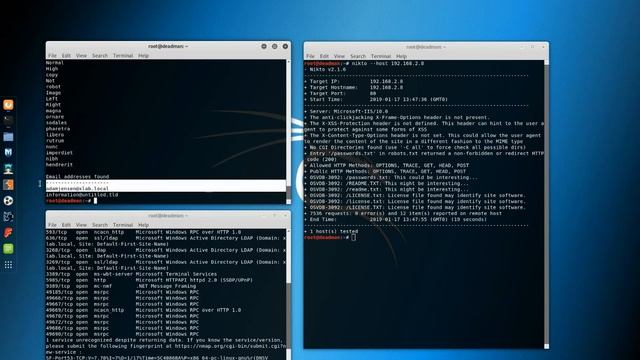Click the '9389/tcp open mc-nmf' nmap line
Image resolution: width=640 pixels, height=360 pixels.
[x=121, y=286]
